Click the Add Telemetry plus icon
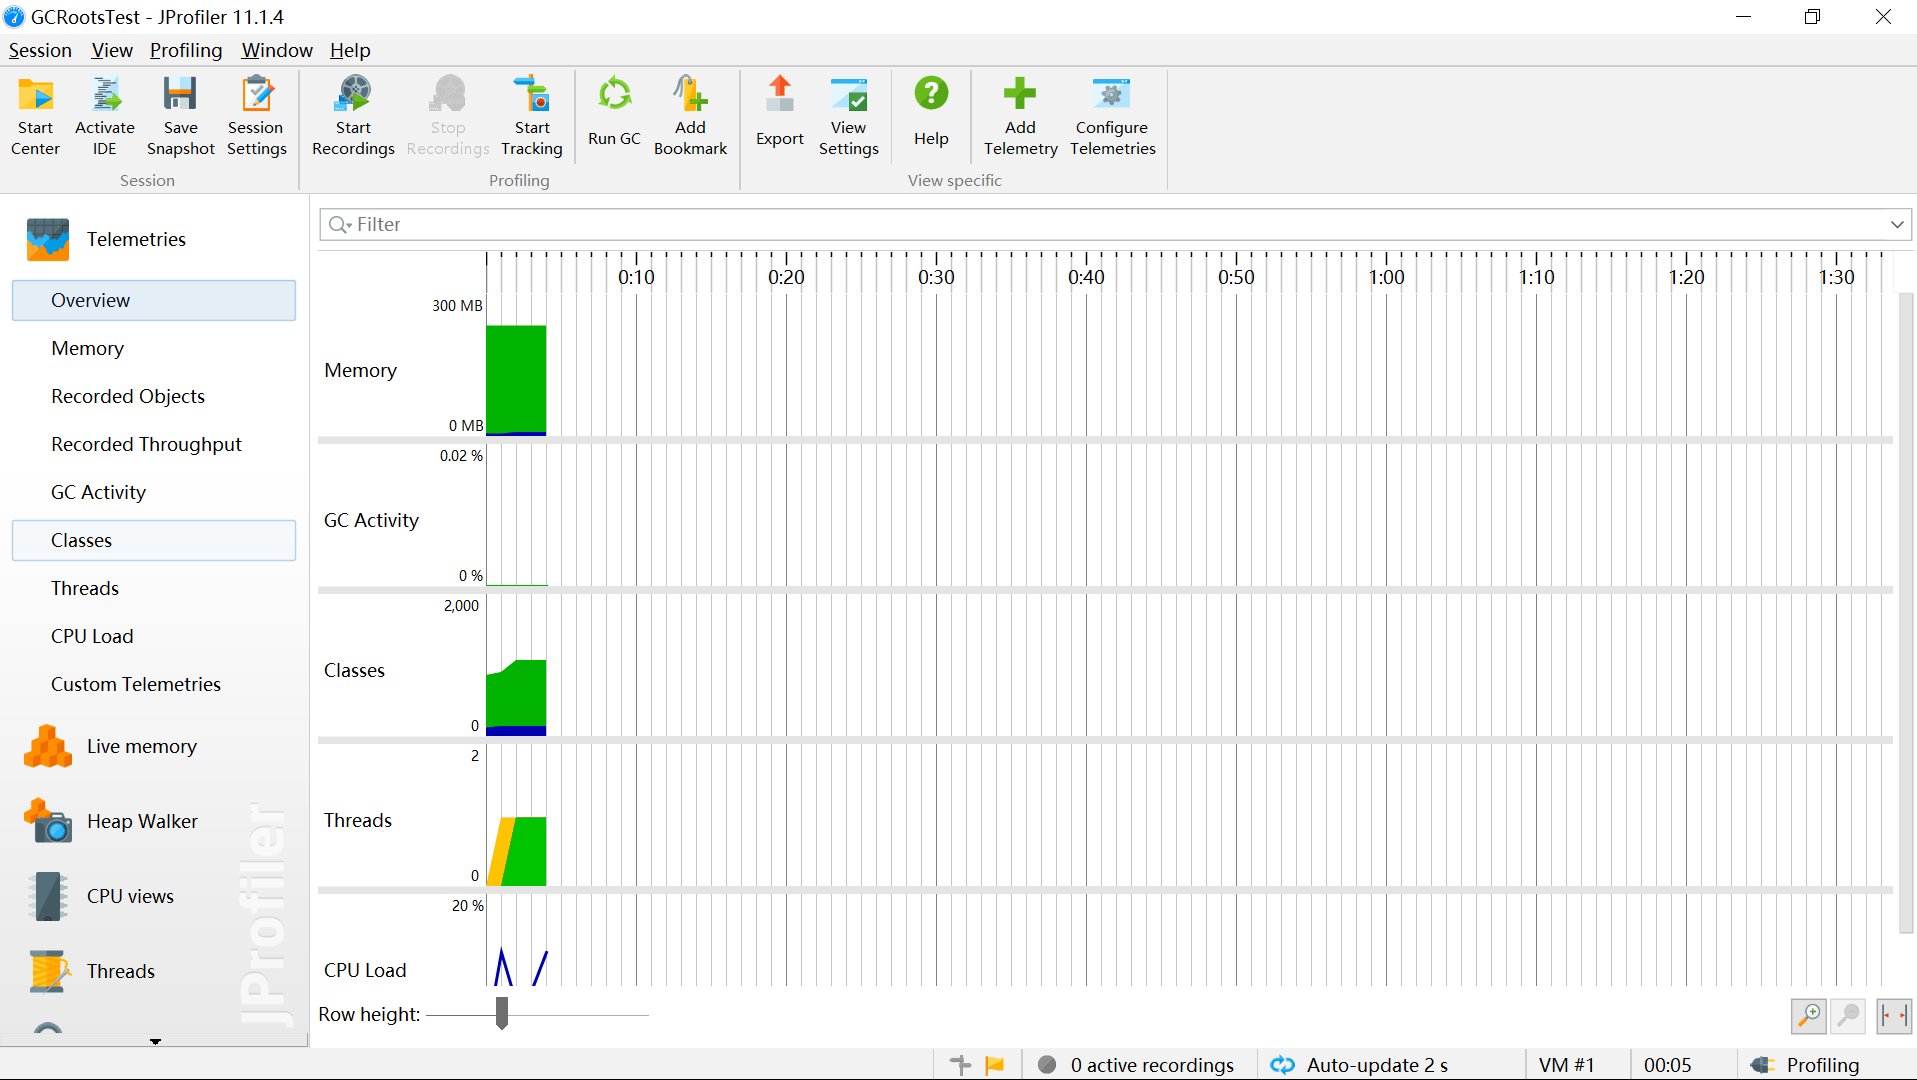This screenshot has width=1917, height=1080. 1020,96
